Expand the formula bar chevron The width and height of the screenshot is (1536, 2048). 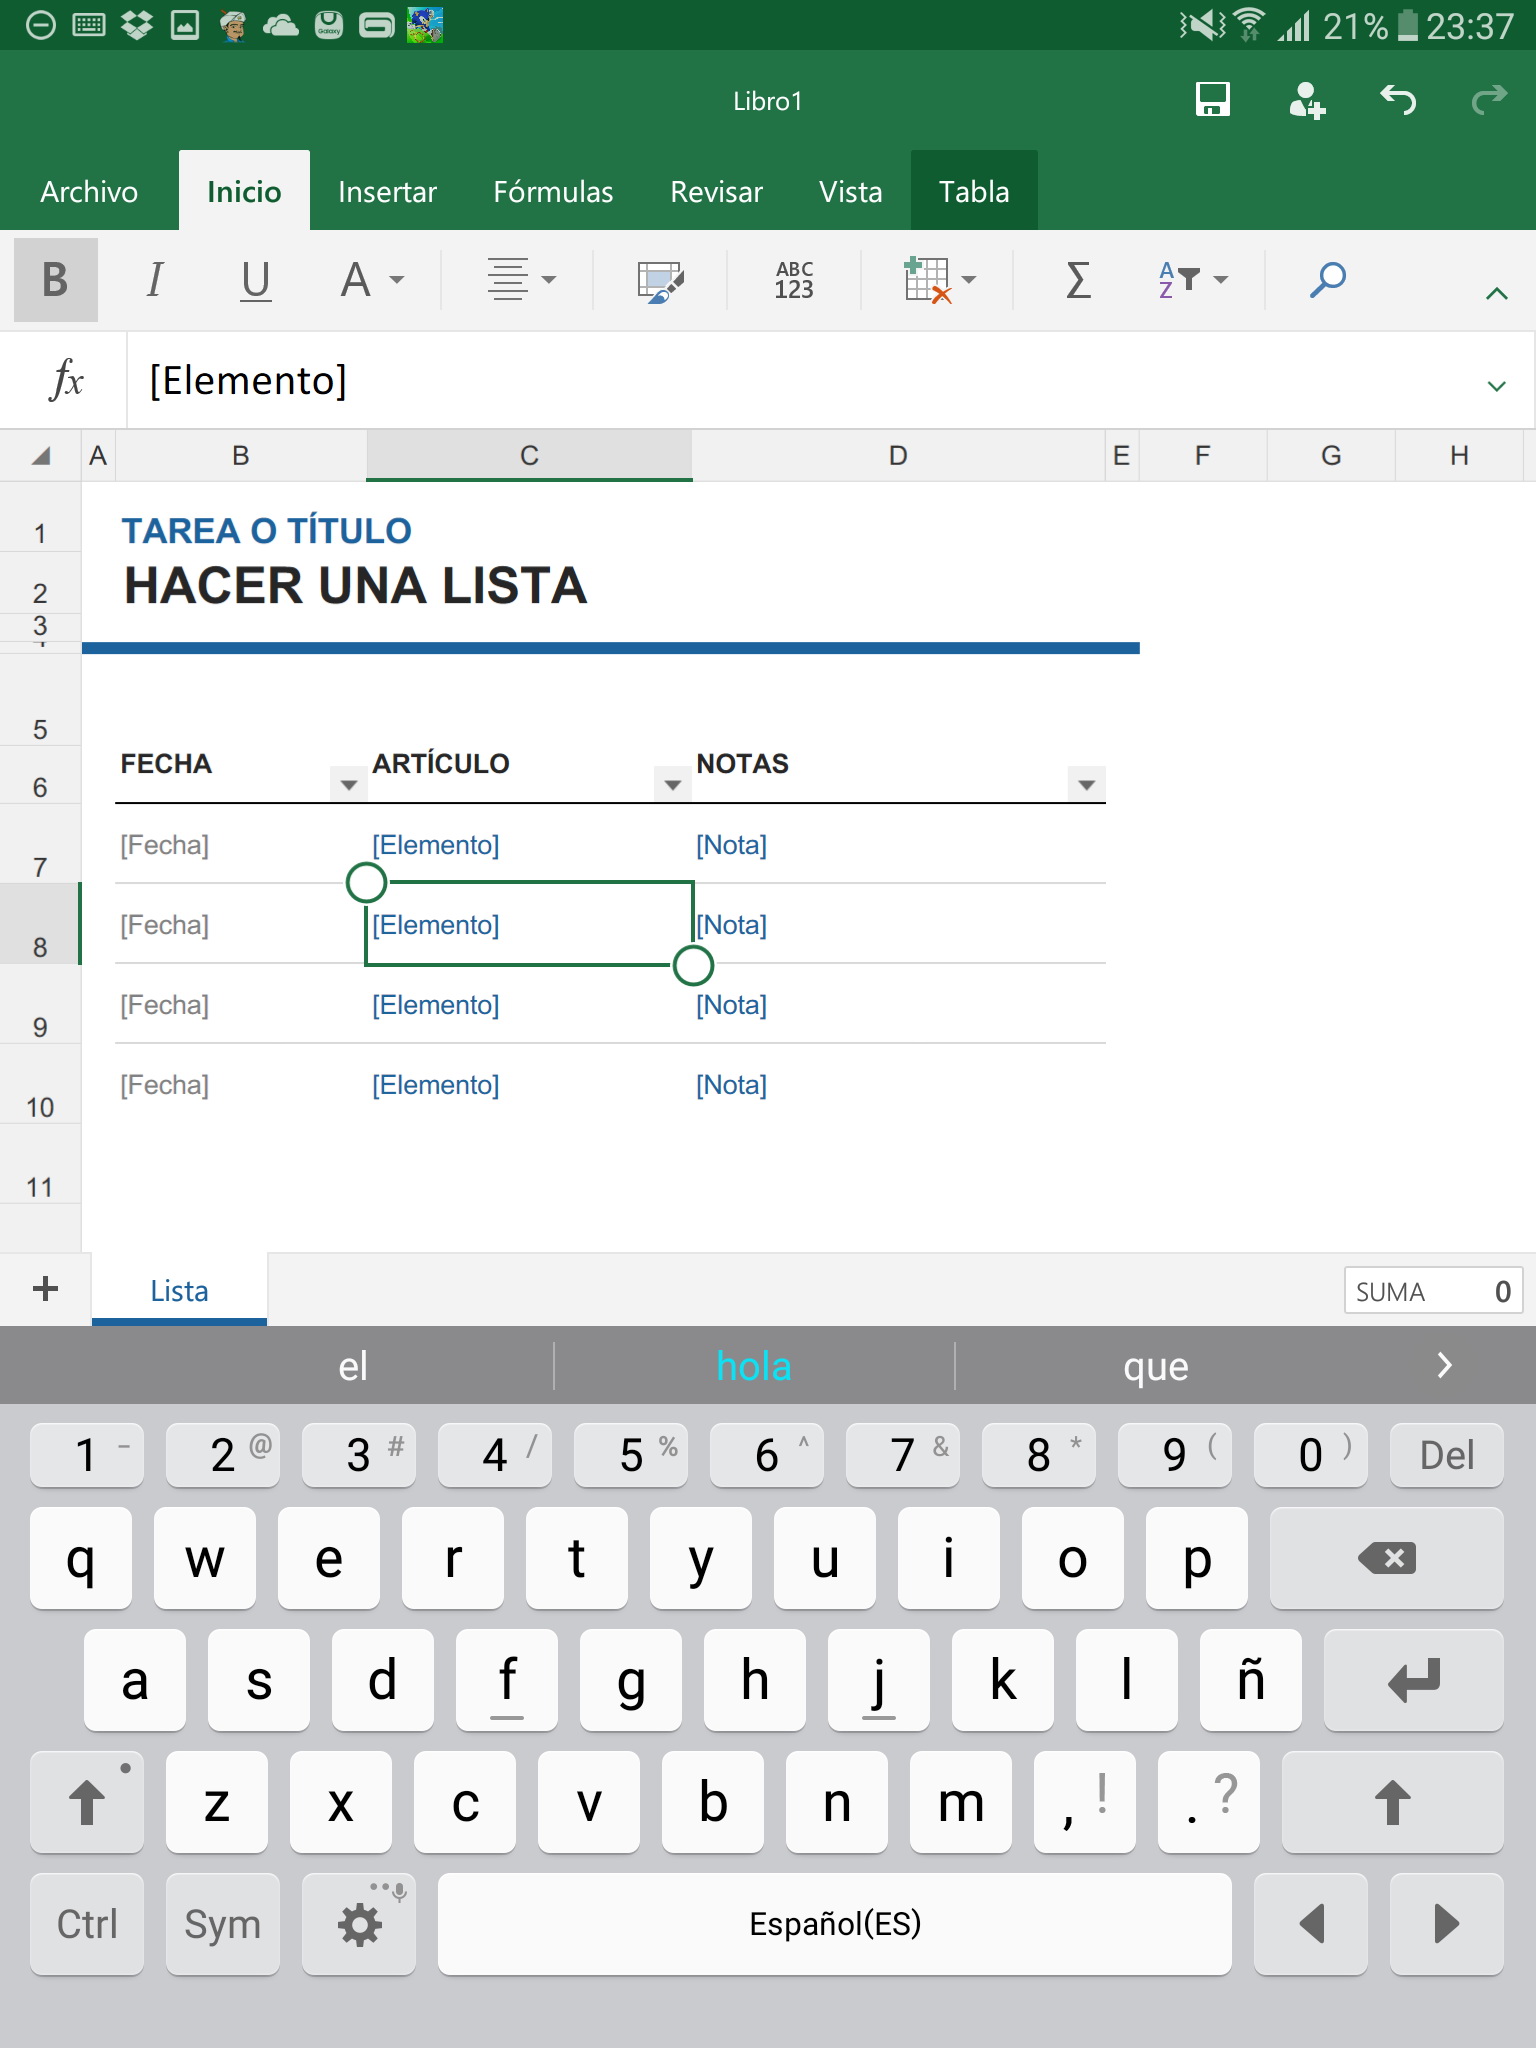[1496, 386]
